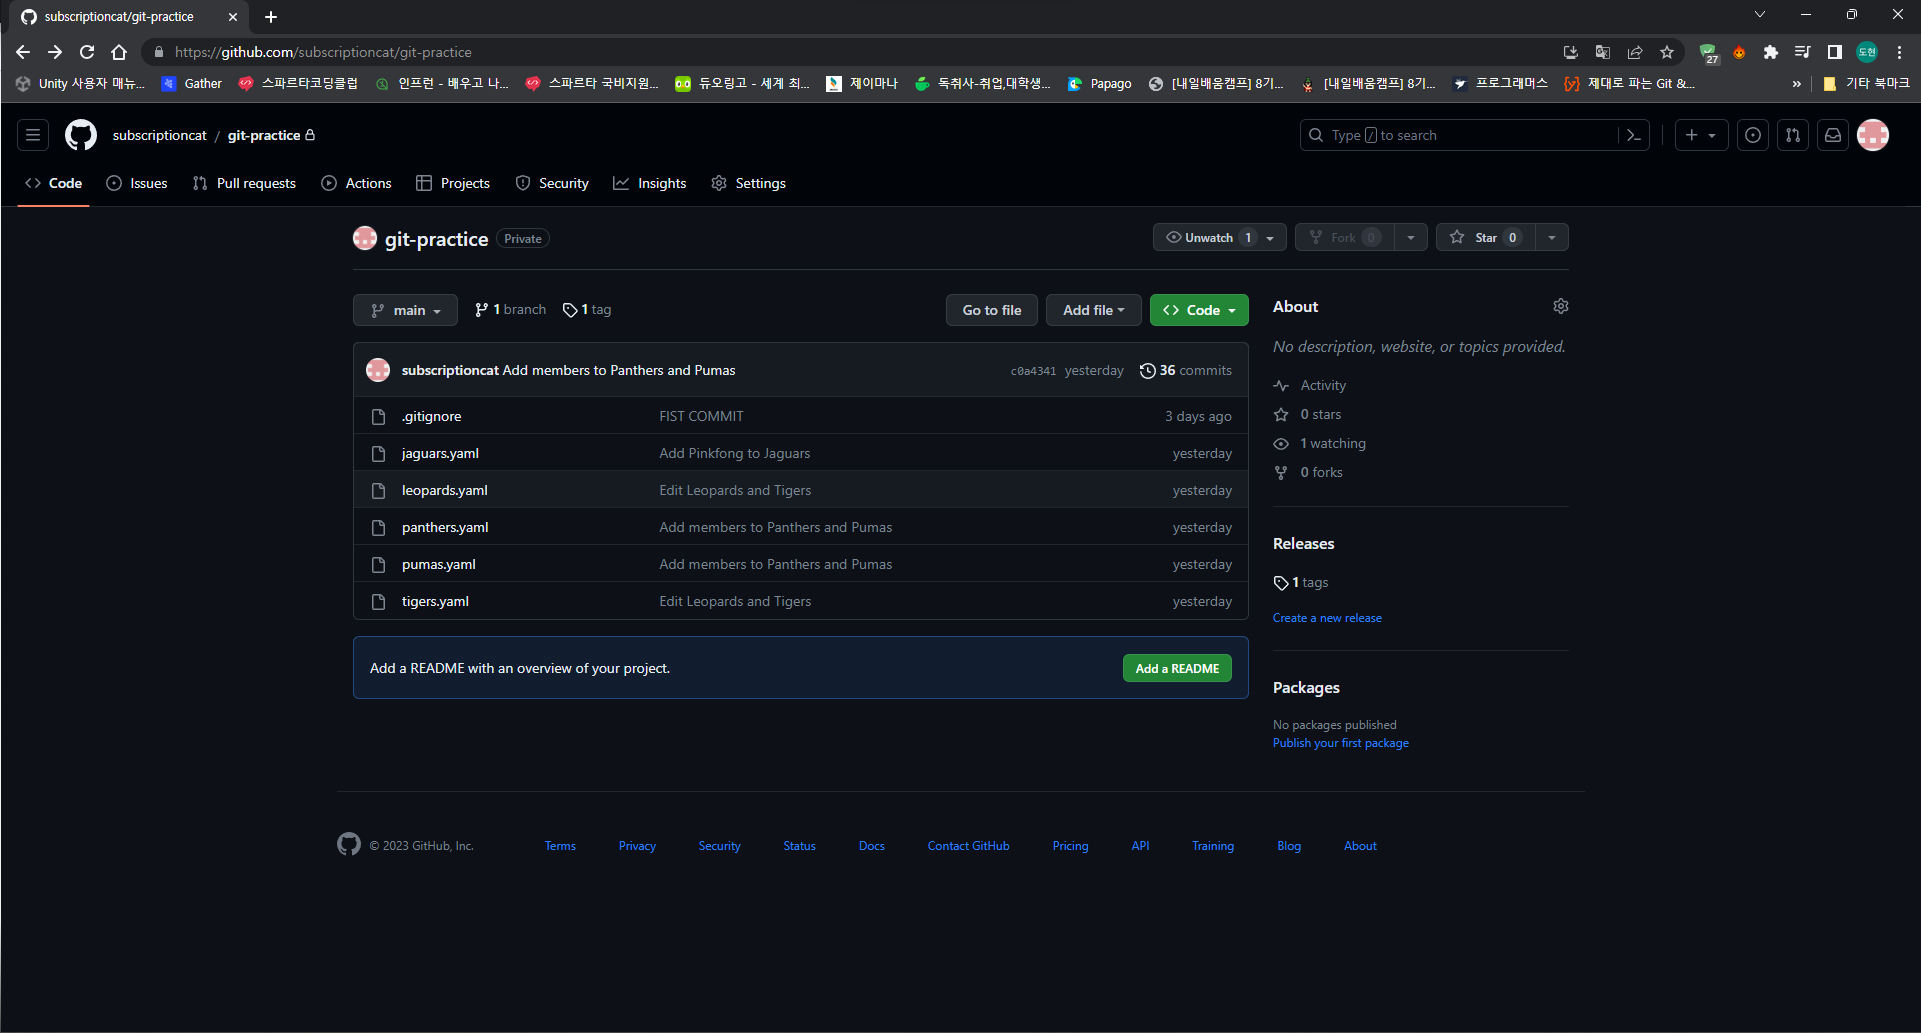Click the Add a README button
This screenshot has width=1921, height=1033.
point(1177,668)
